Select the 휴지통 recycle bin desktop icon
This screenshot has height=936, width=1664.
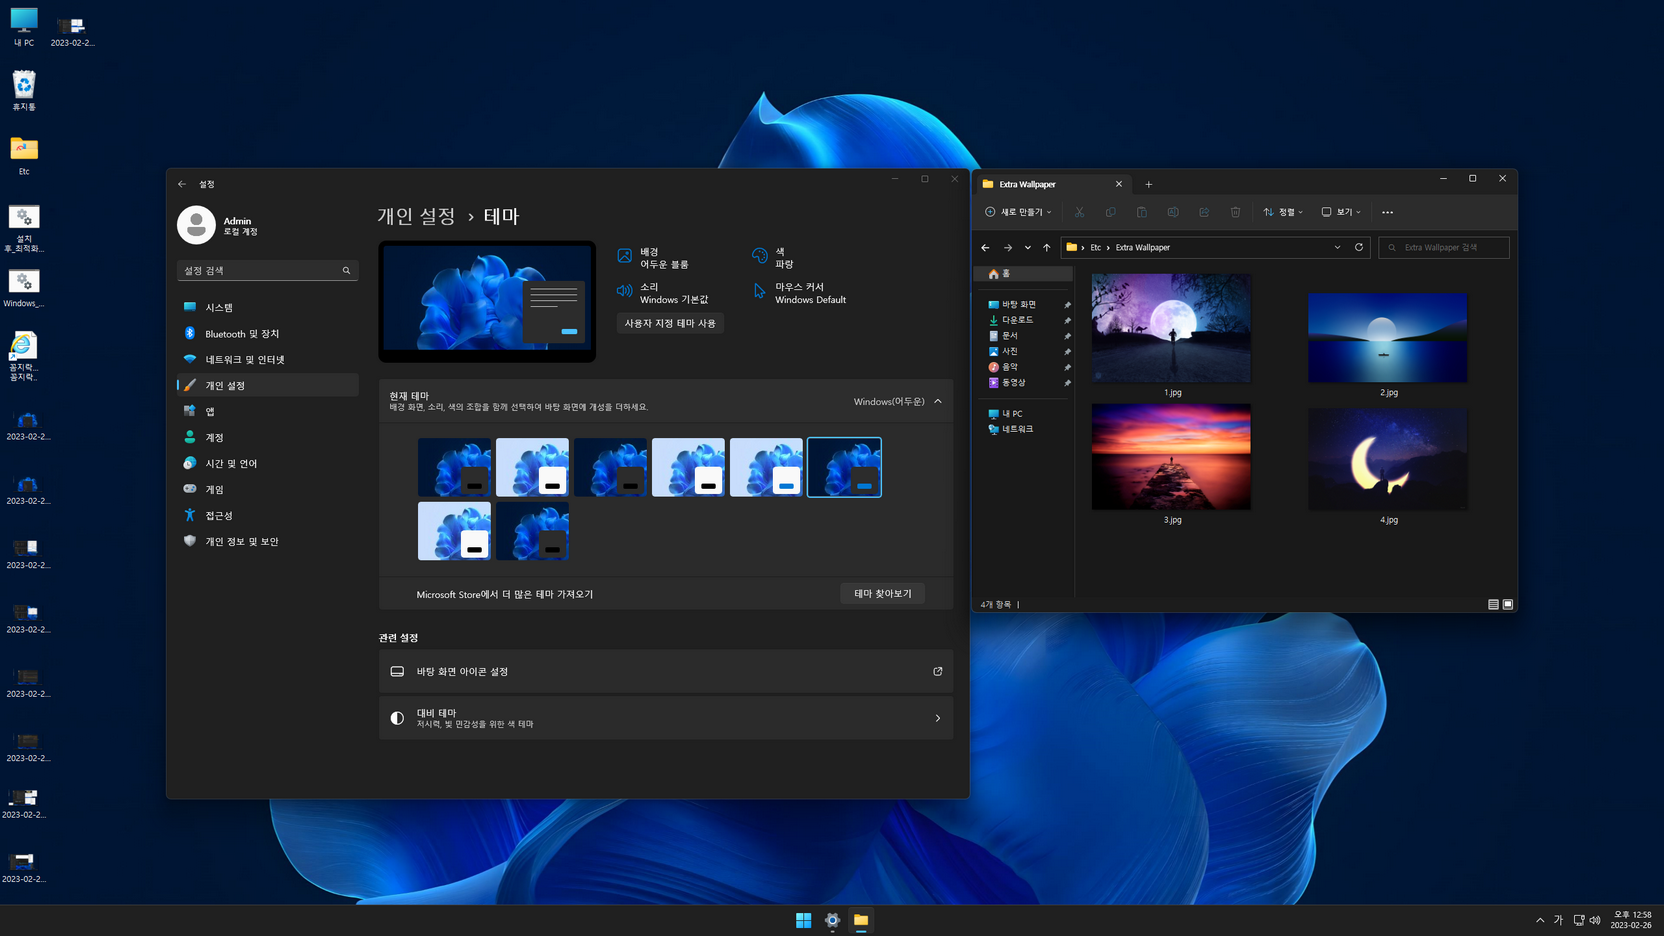[x=24, y=90]
